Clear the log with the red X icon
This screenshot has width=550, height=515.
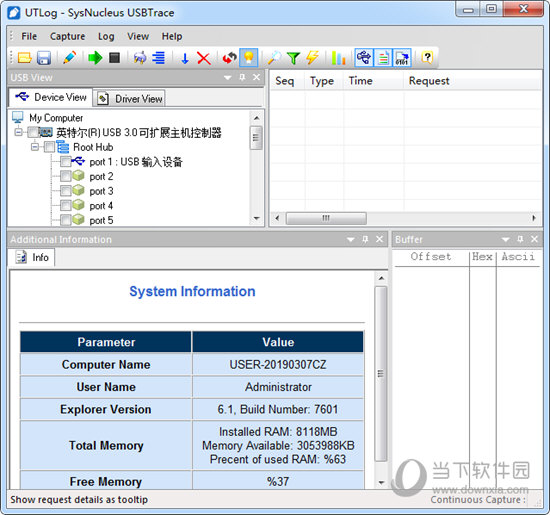(204, 58)
